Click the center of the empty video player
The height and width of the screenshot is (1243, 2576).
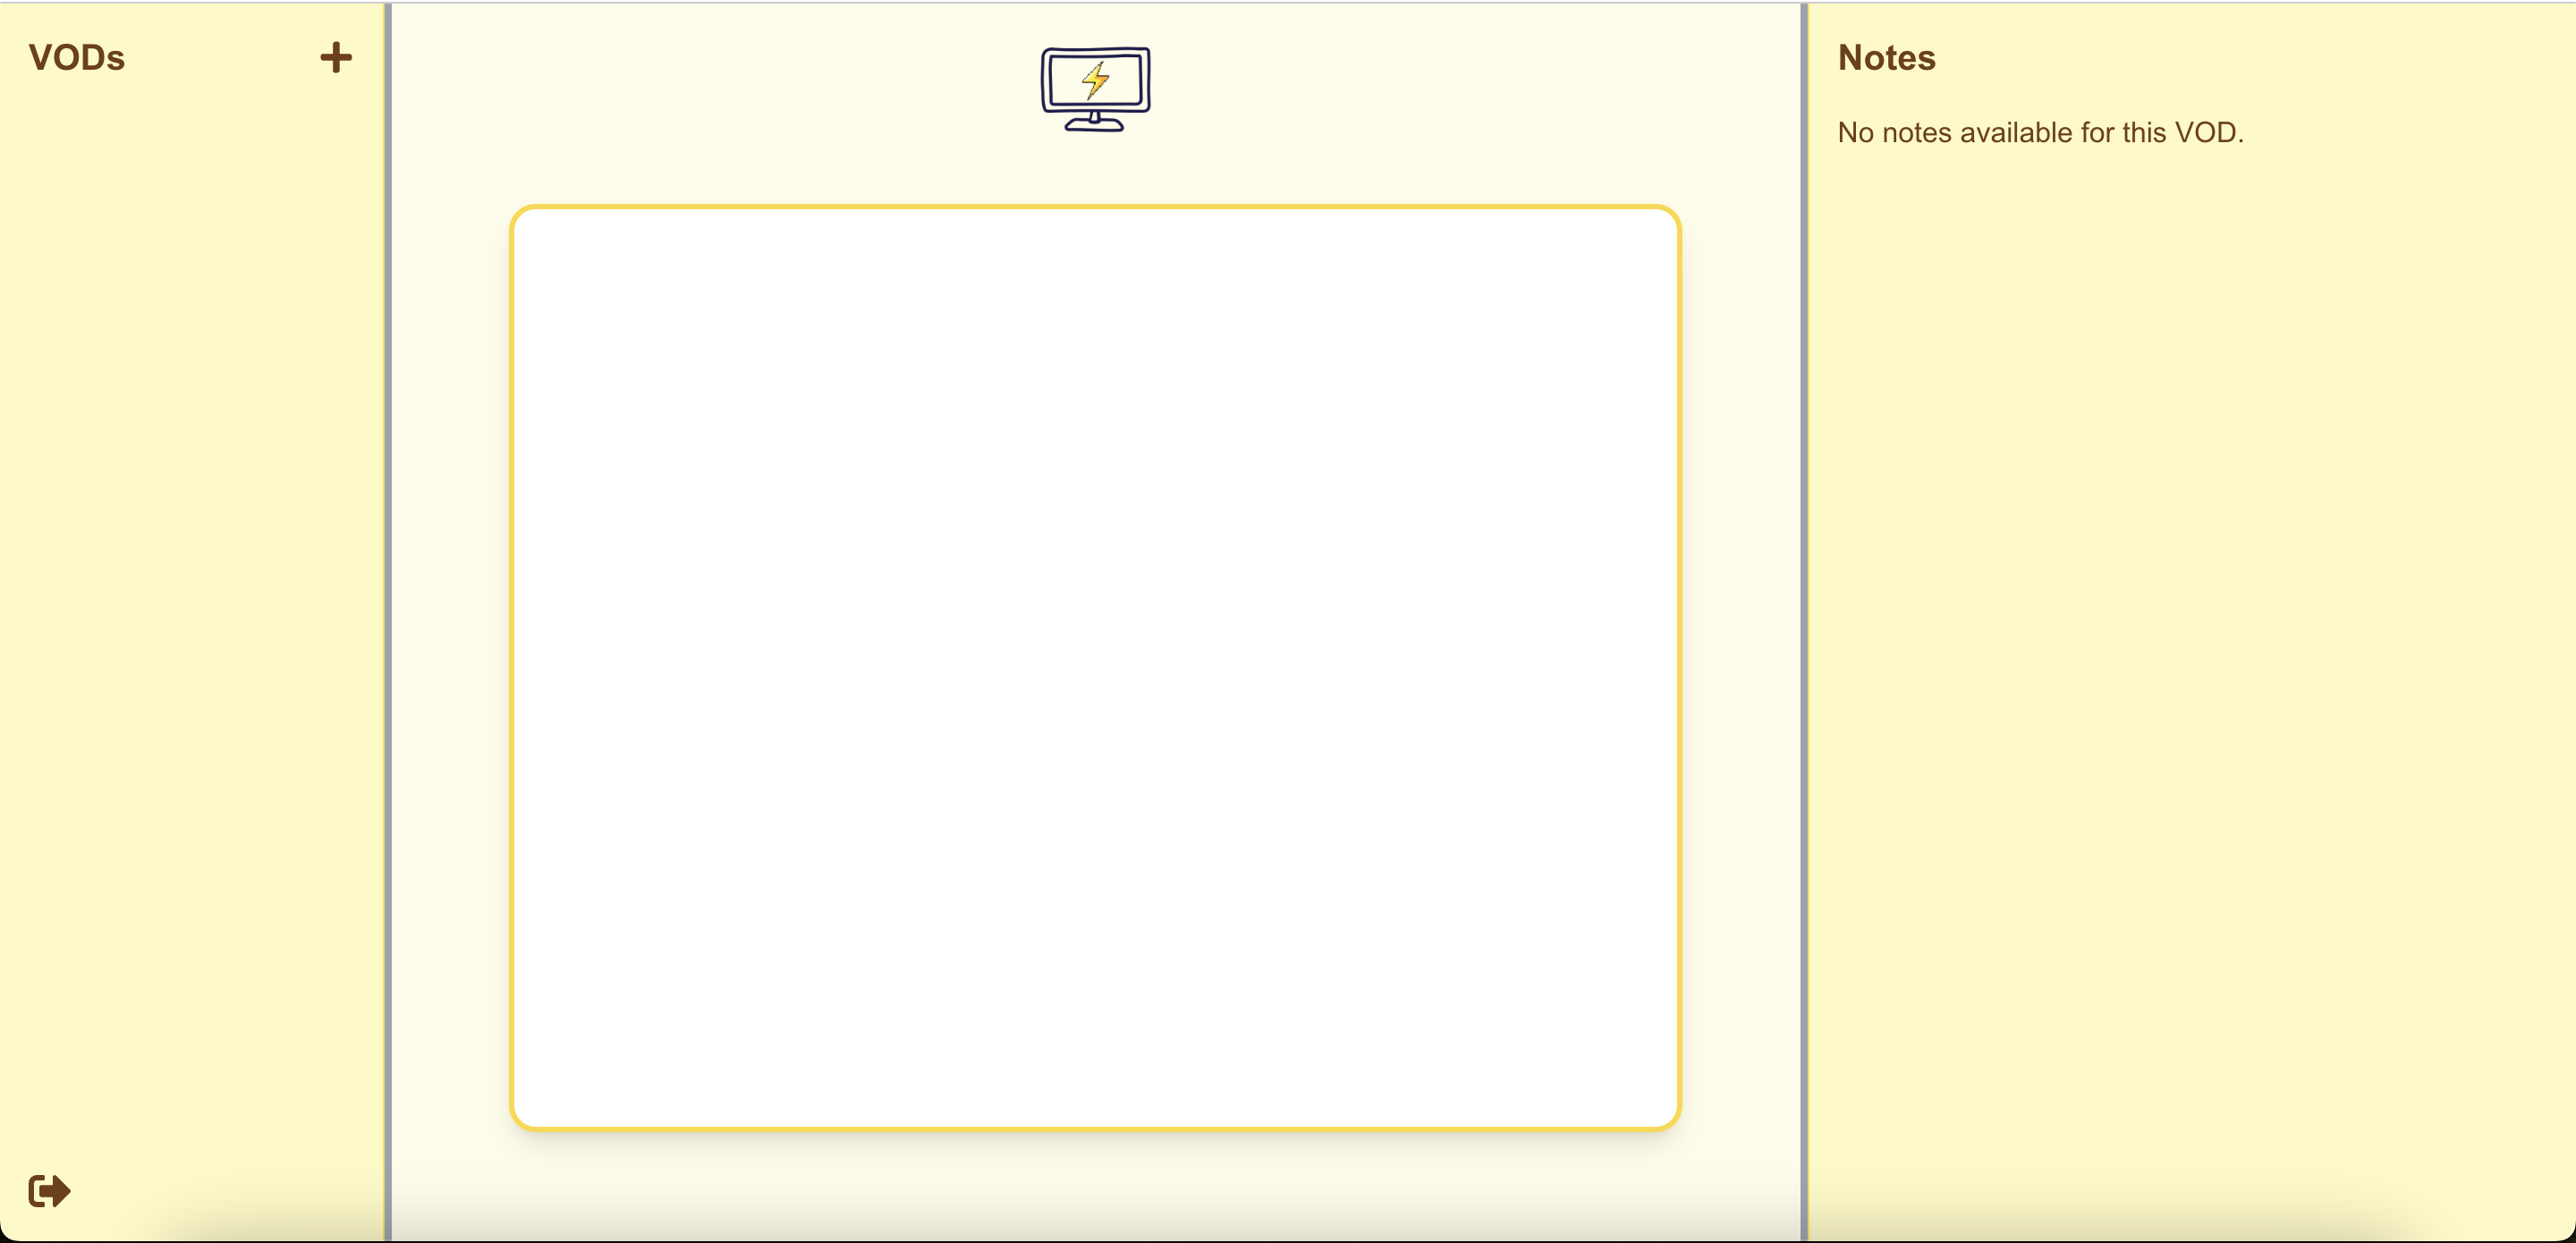[1095, 667]
